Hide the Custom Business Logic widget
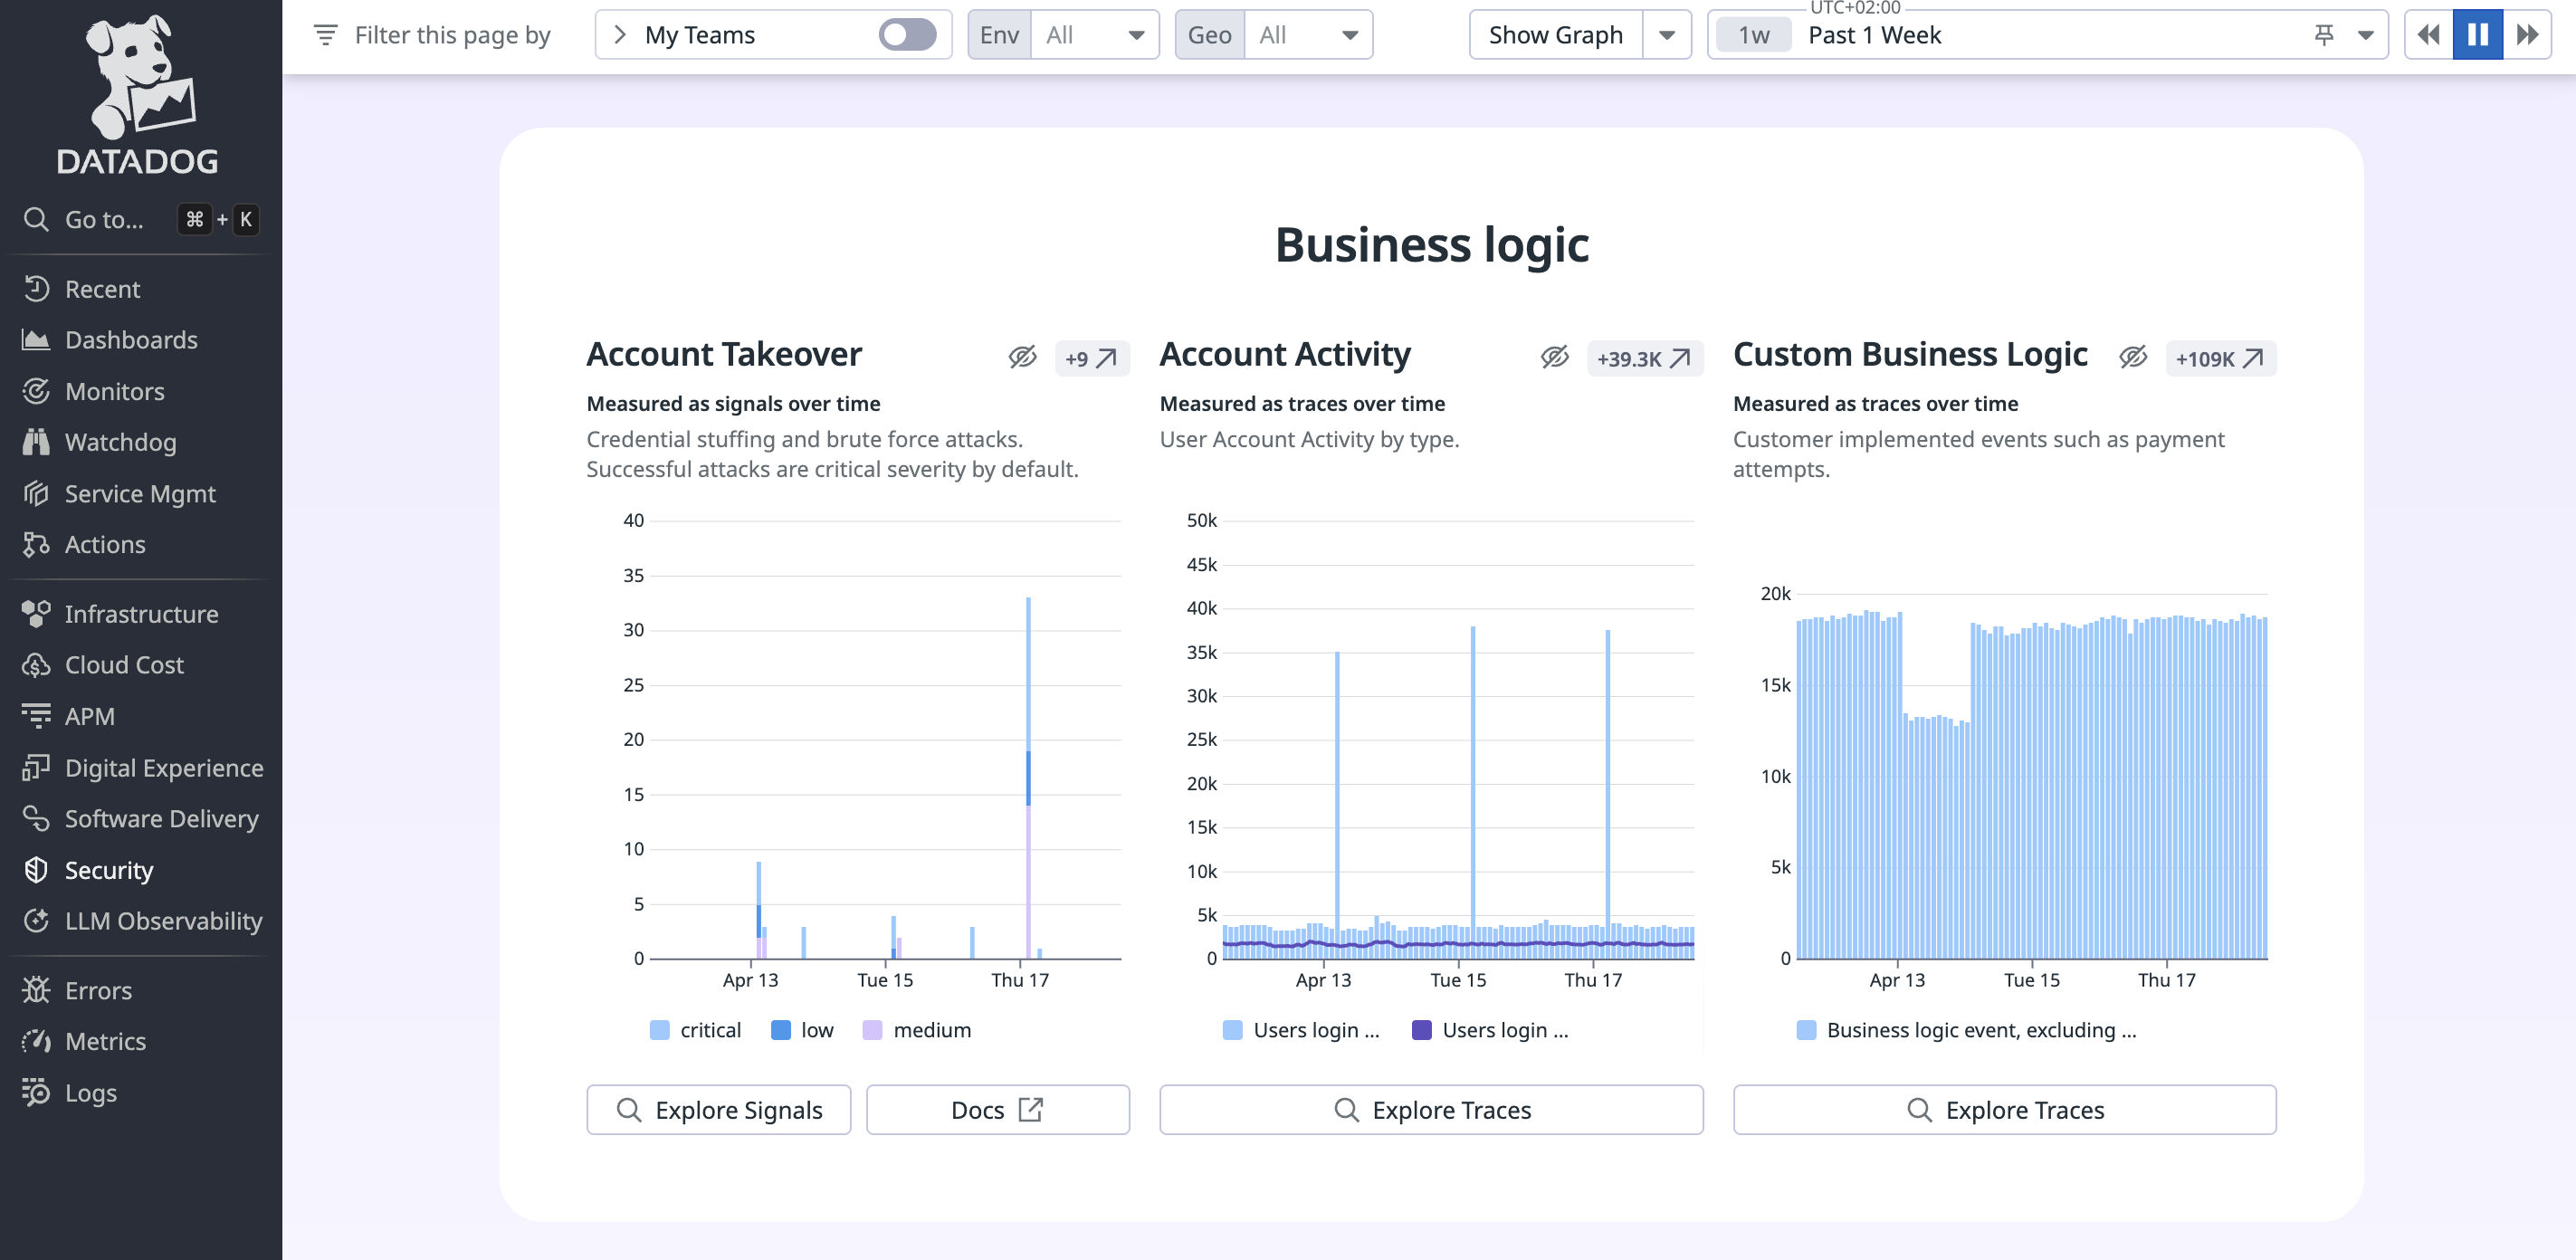This screenshot has width=2576, height=1260. (x=2132, y=357)
